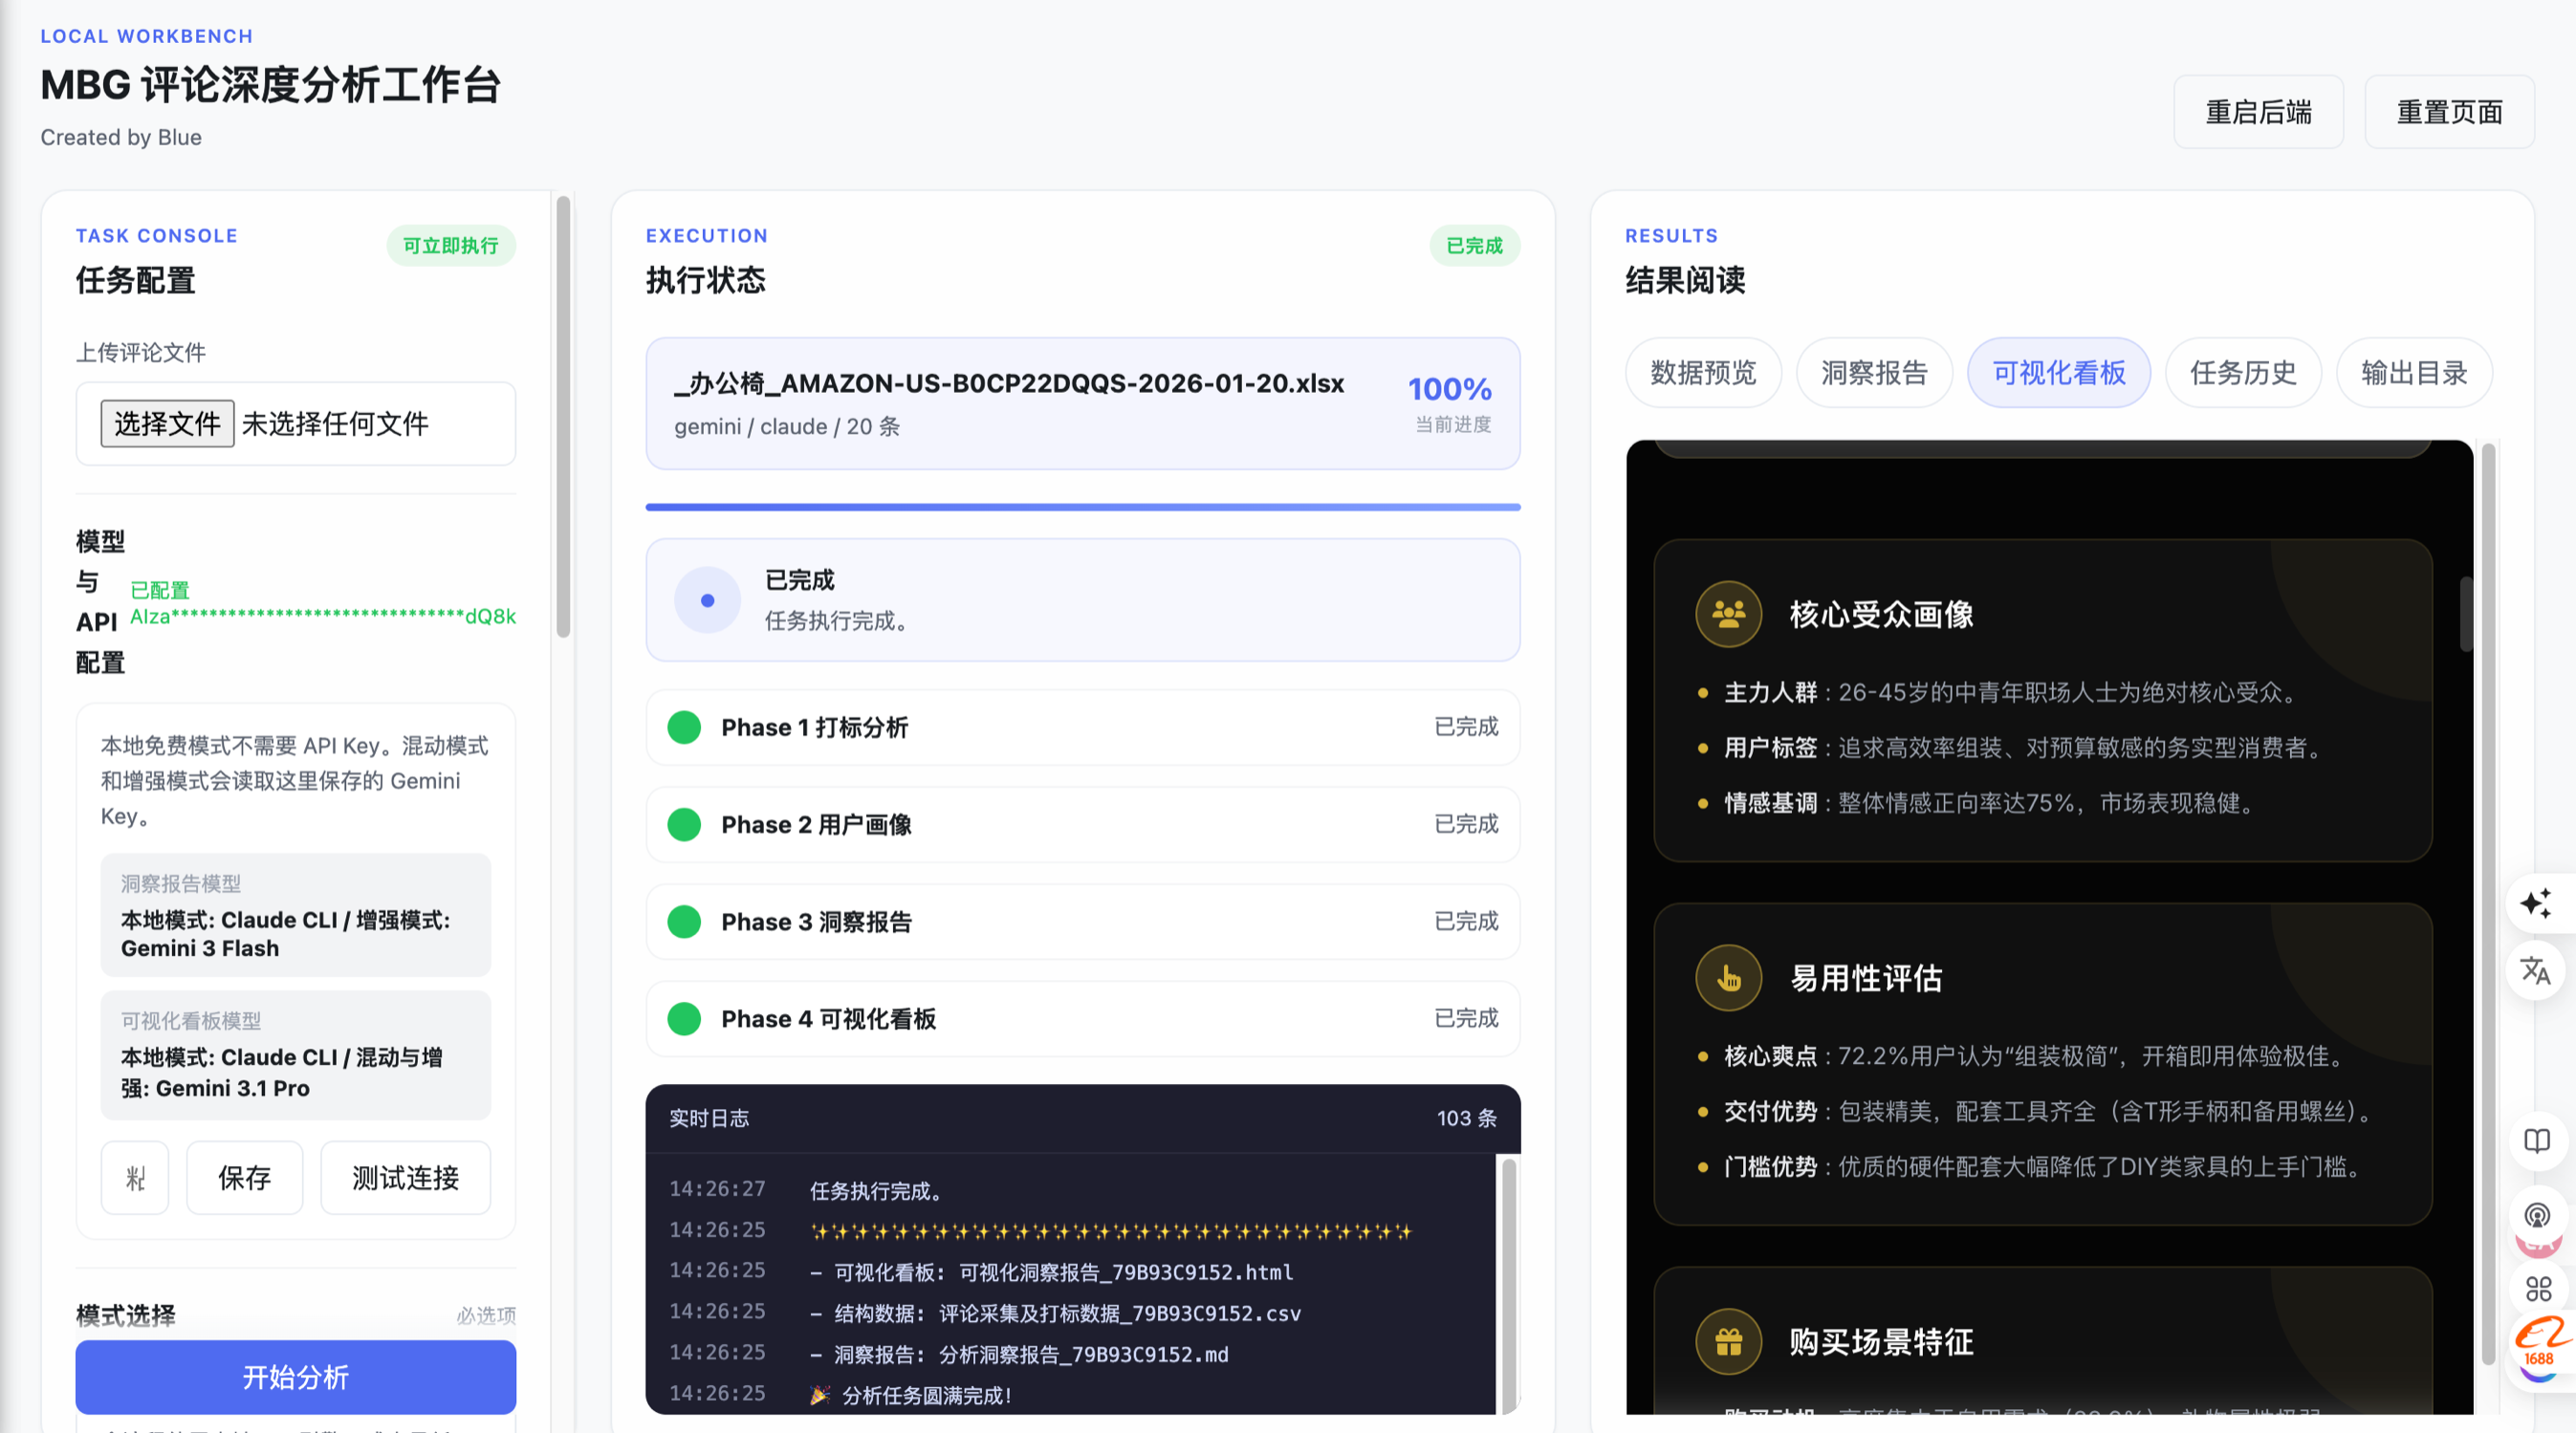Viewport: 2576px width, 1433px height.
Task: Click the open-book reader icon
Action: (2537, 1141)
